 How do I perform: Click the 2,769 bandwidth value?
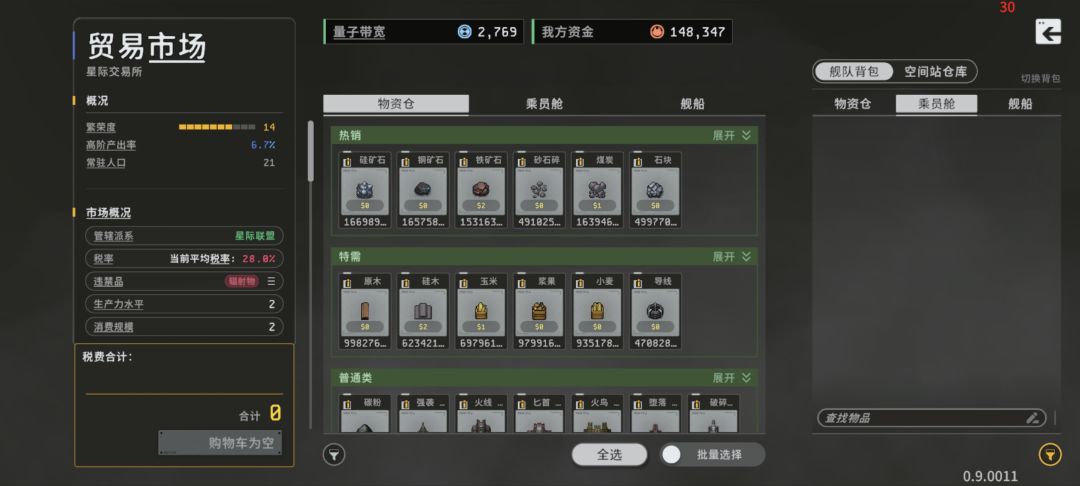tap(497, 32)
